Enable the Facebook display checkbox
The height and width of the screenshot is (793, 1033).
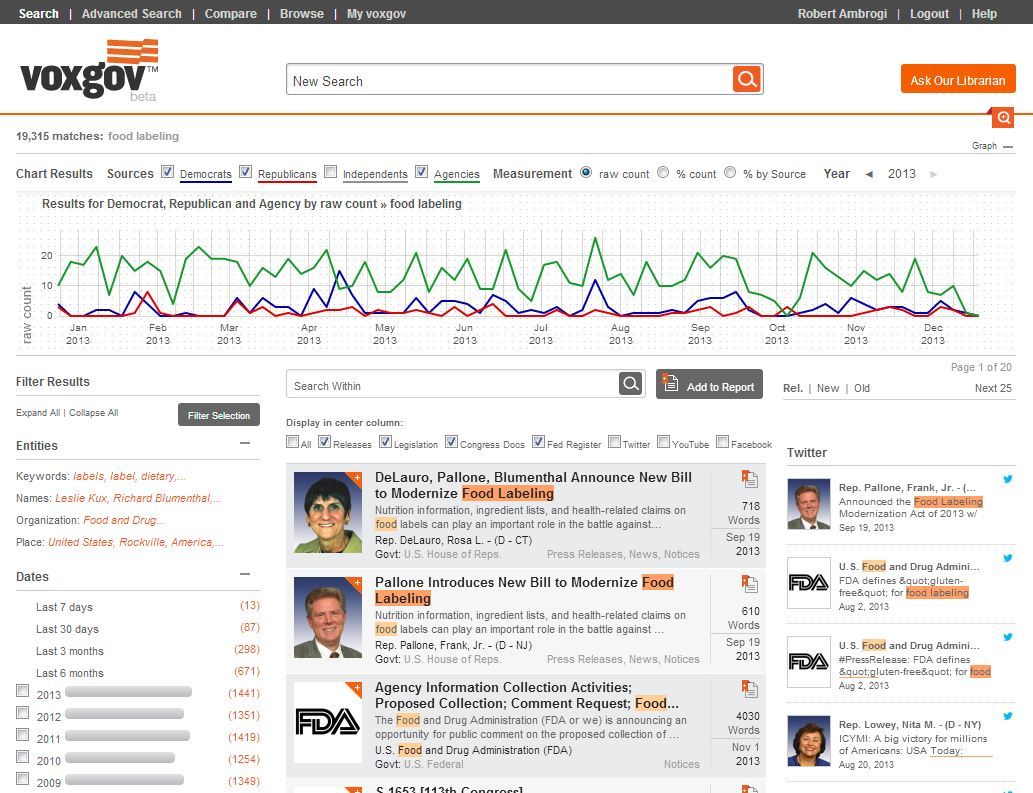[723, 442]
